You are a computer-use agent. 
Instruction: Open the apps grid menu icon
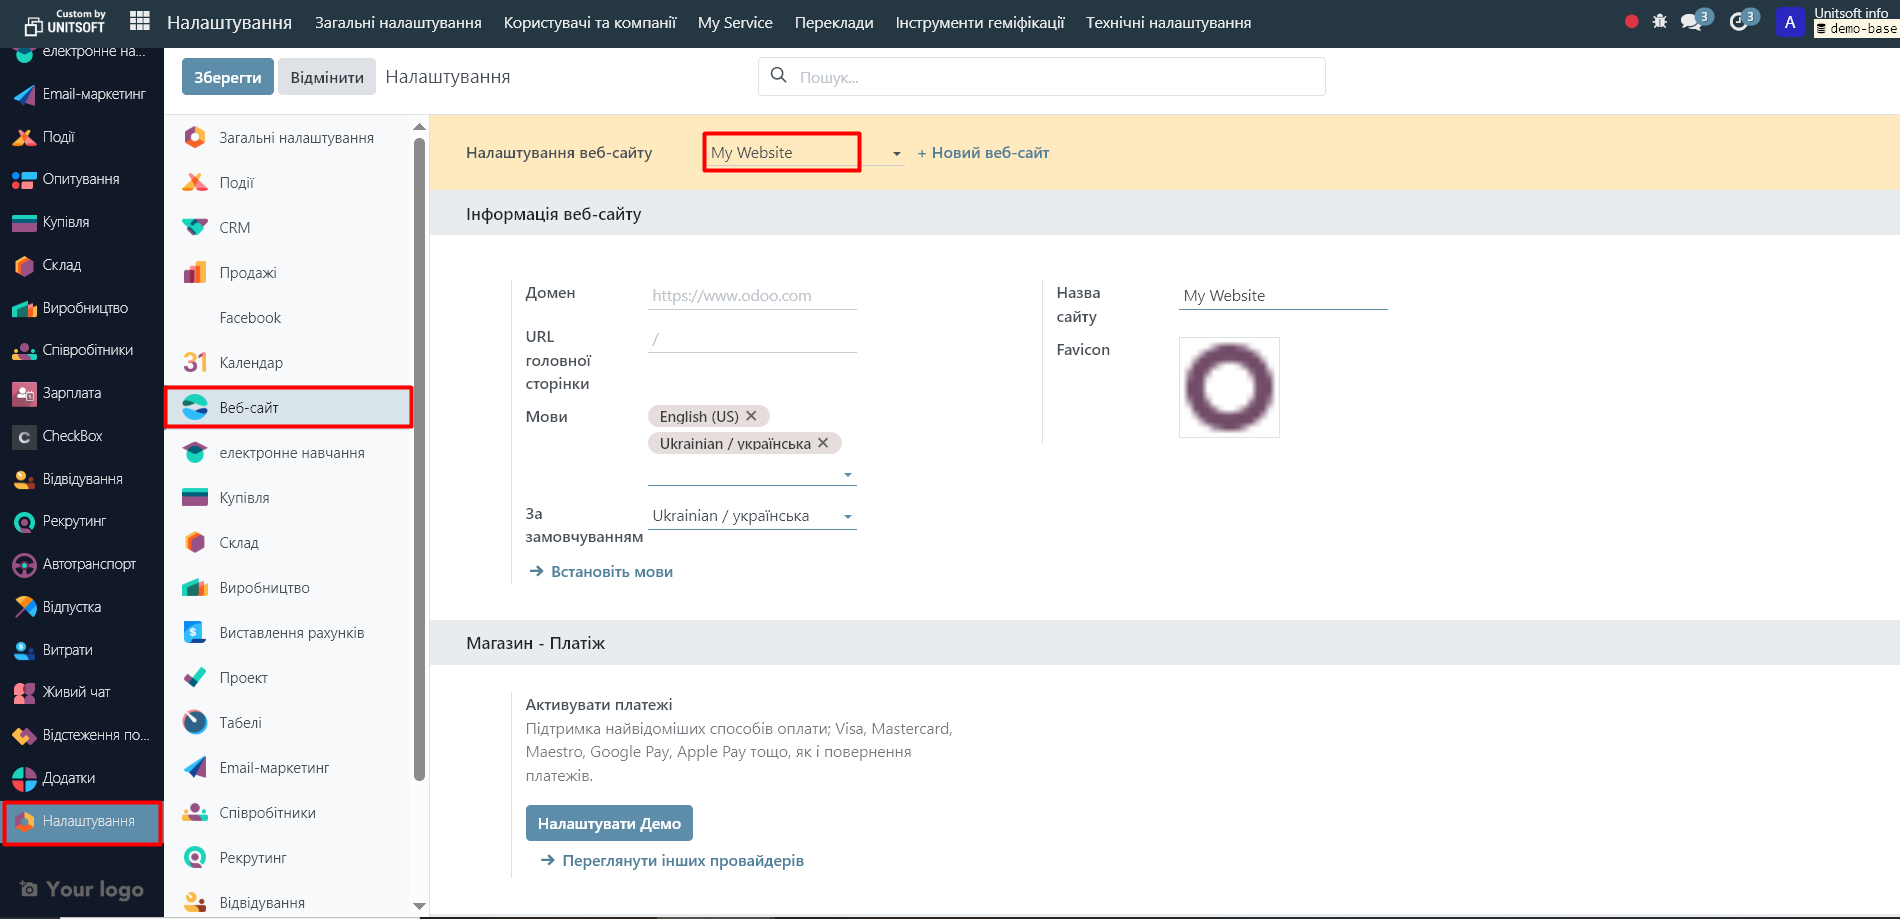point(140,21)
